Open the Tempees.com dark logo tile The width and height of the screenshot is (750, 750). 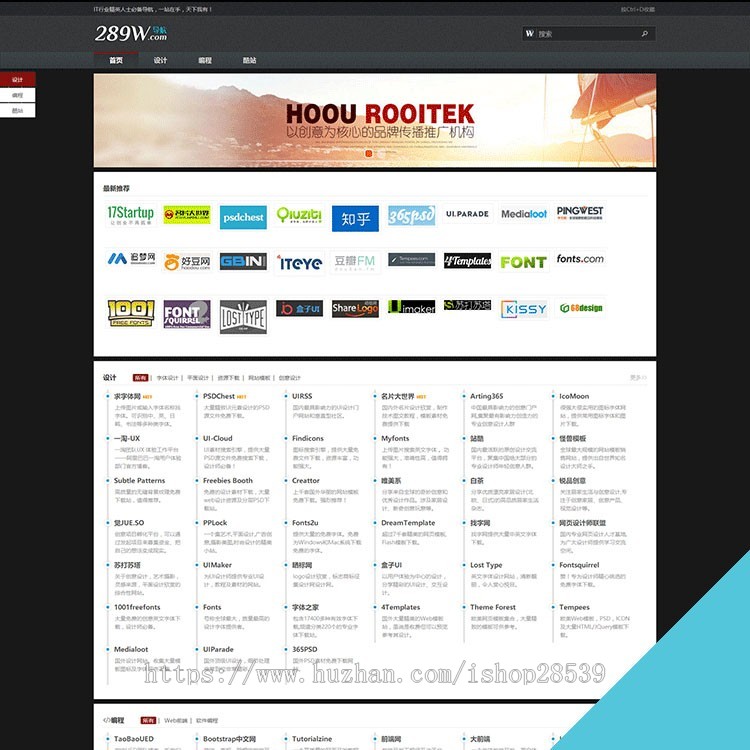pos(411,259)
